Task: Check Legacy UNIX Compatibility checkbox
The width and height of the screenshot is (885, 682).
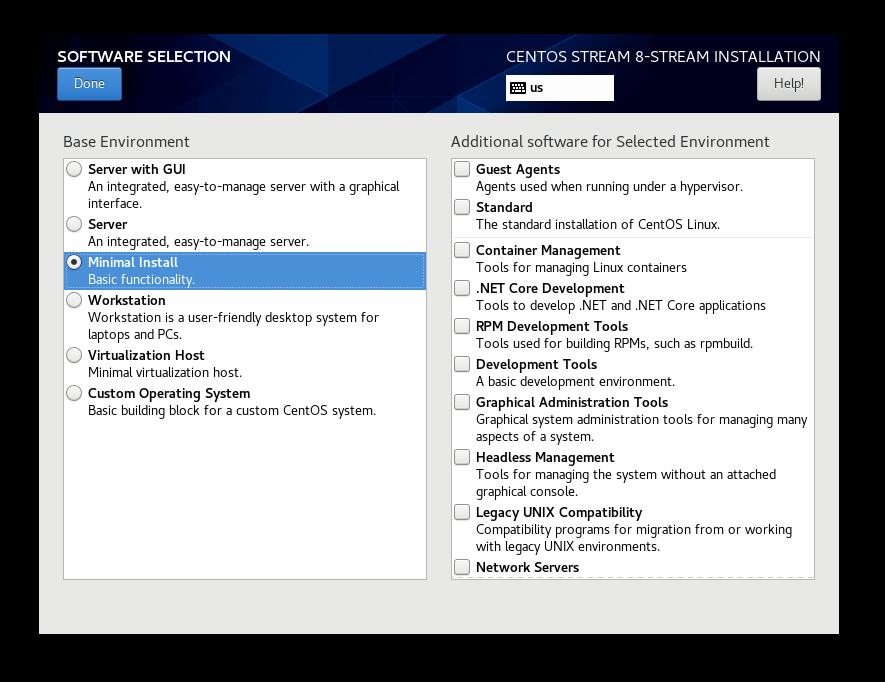Action: tap(462, 512)
